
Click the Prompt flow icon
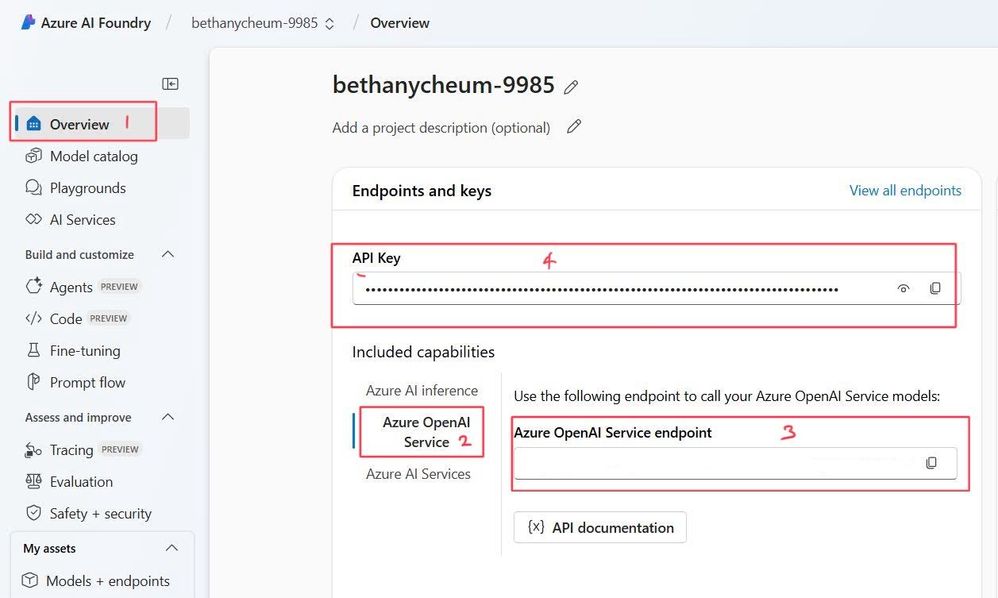click(34, 382)
